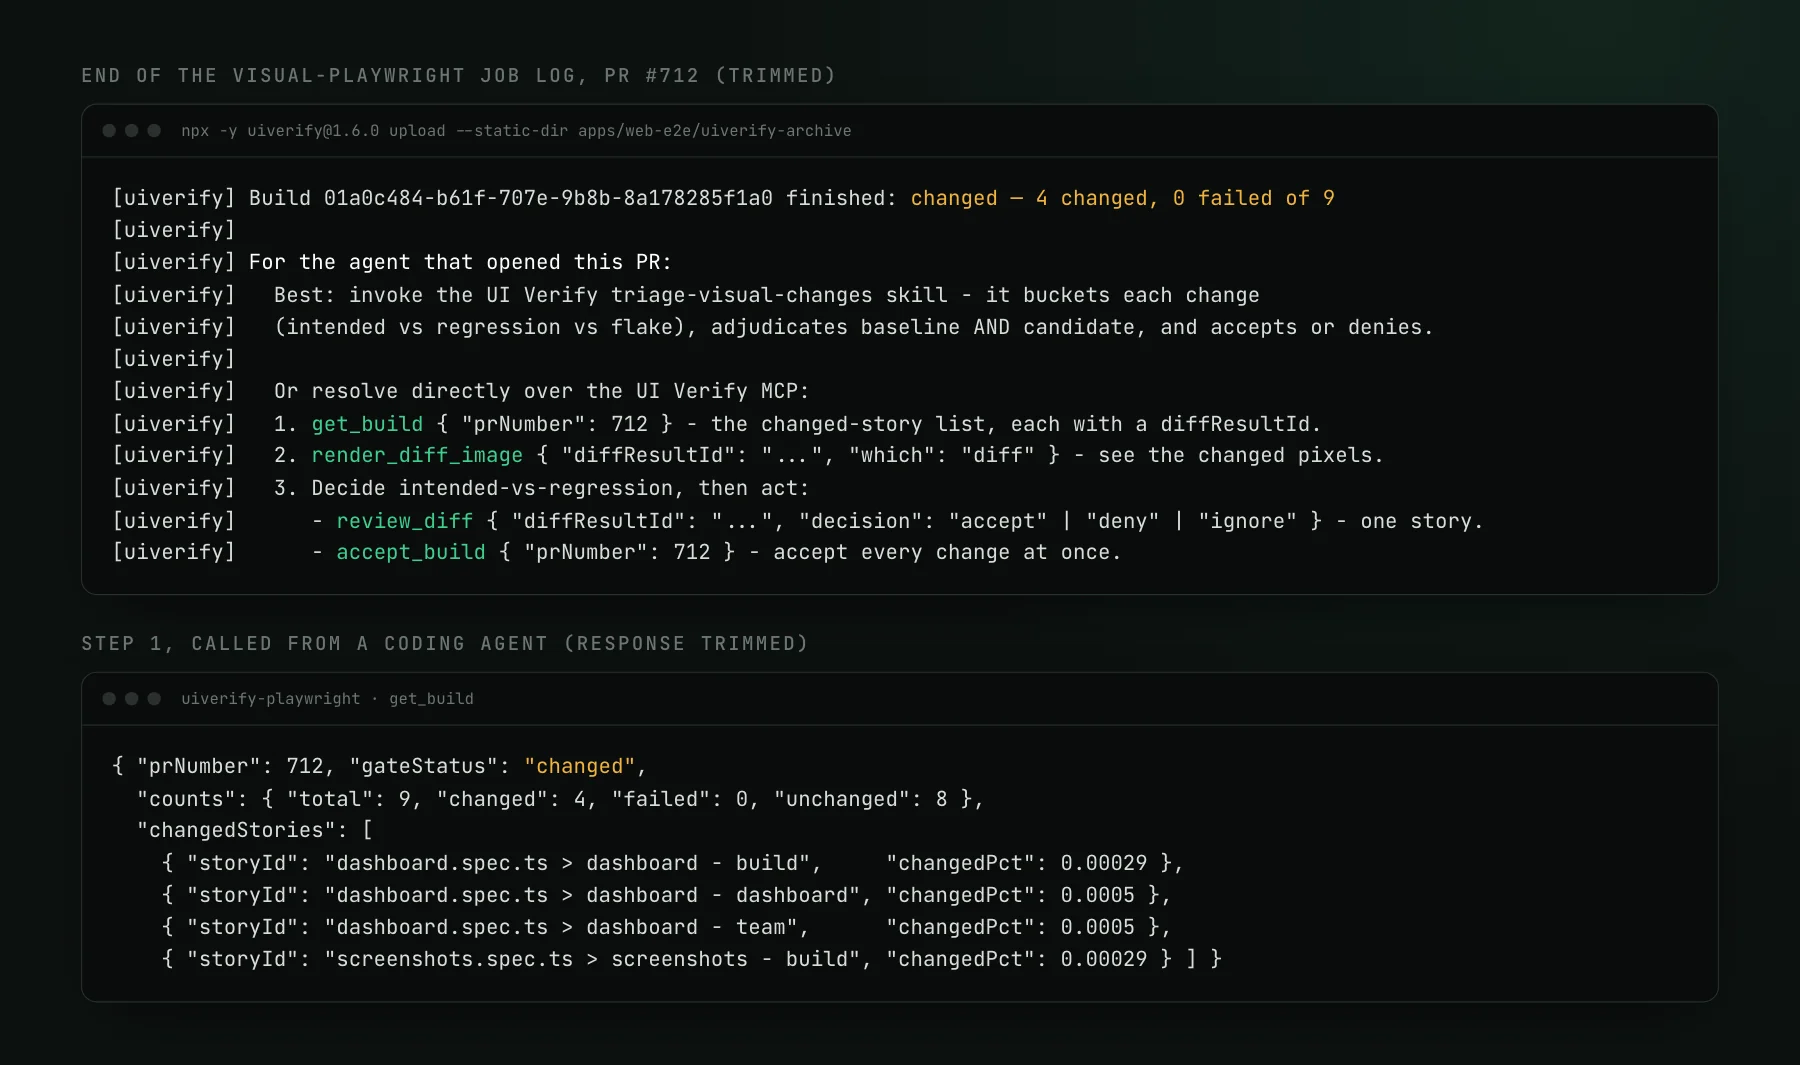The height and width of the screenshot is (1065, 1800).
Task: Click the 'dashboard - build' storyId row
Action: [x=672, y=863]
